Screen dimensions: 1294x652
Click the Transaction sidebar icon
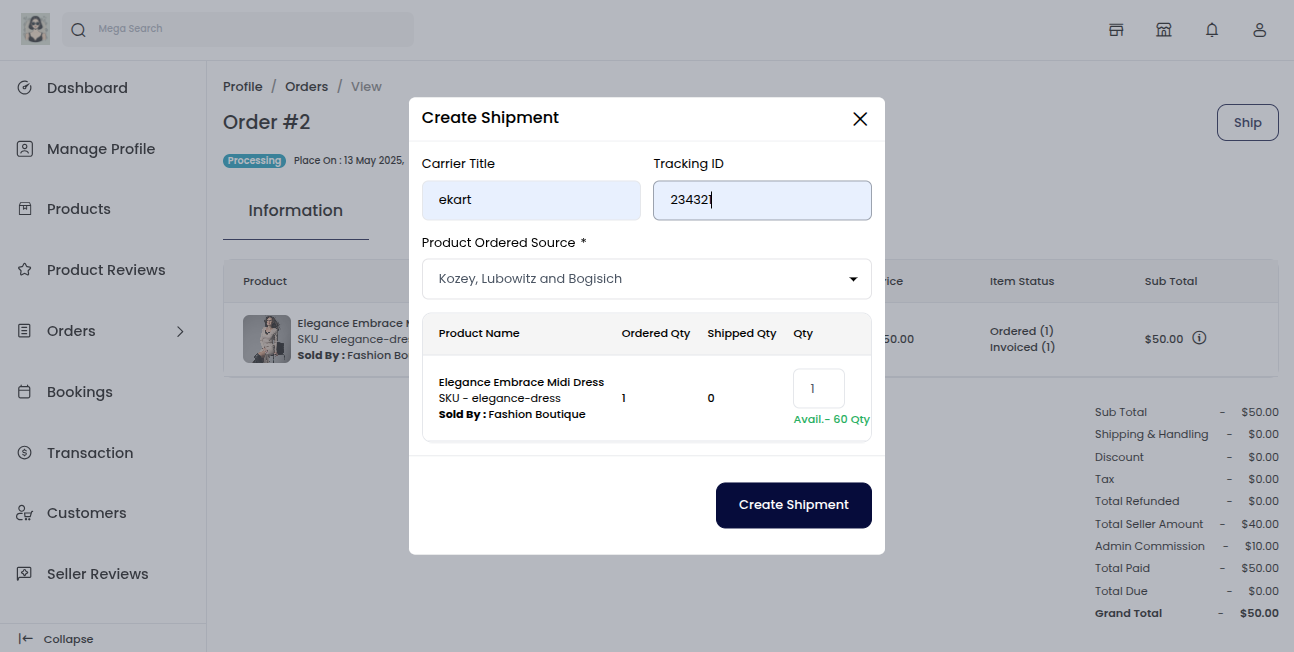(x=24, y=452)
